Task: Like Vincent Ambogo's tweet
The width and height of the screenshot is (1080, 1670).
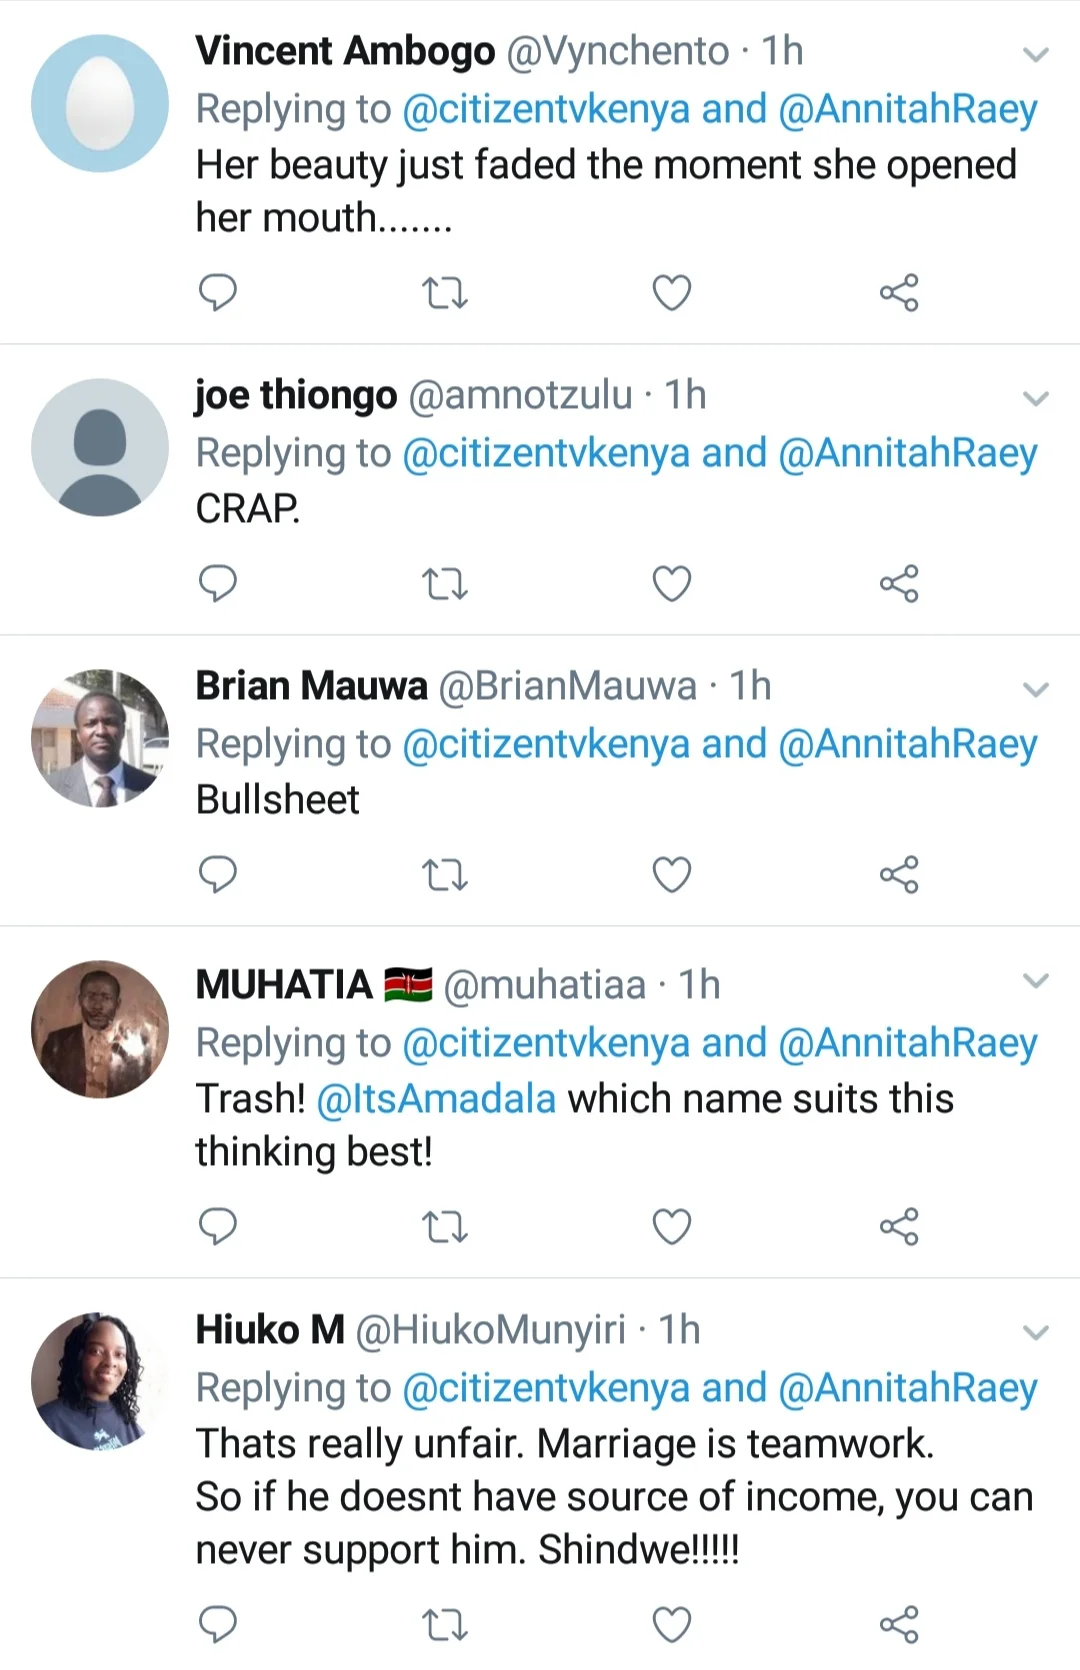Action: (x=672, y=293)
